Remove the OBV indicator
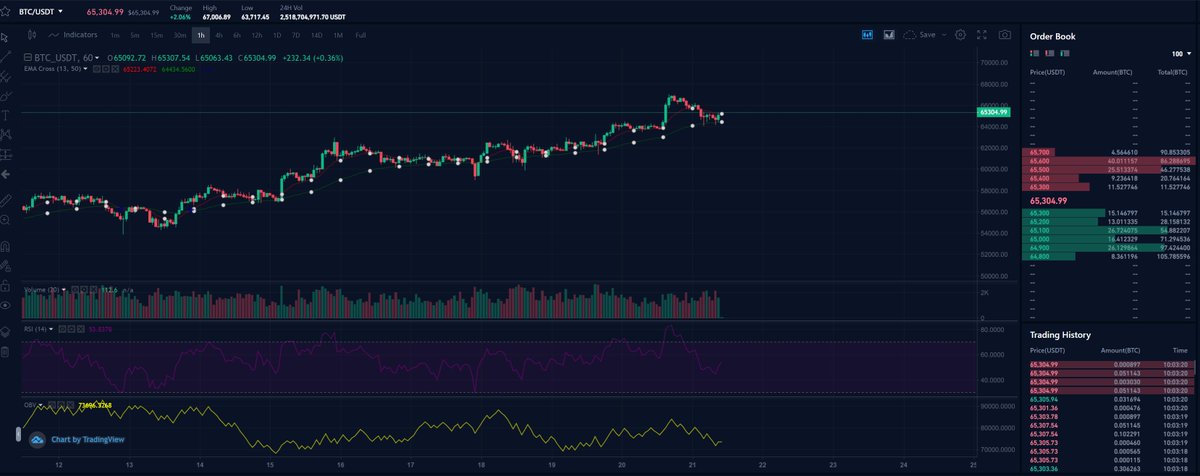 70,405
